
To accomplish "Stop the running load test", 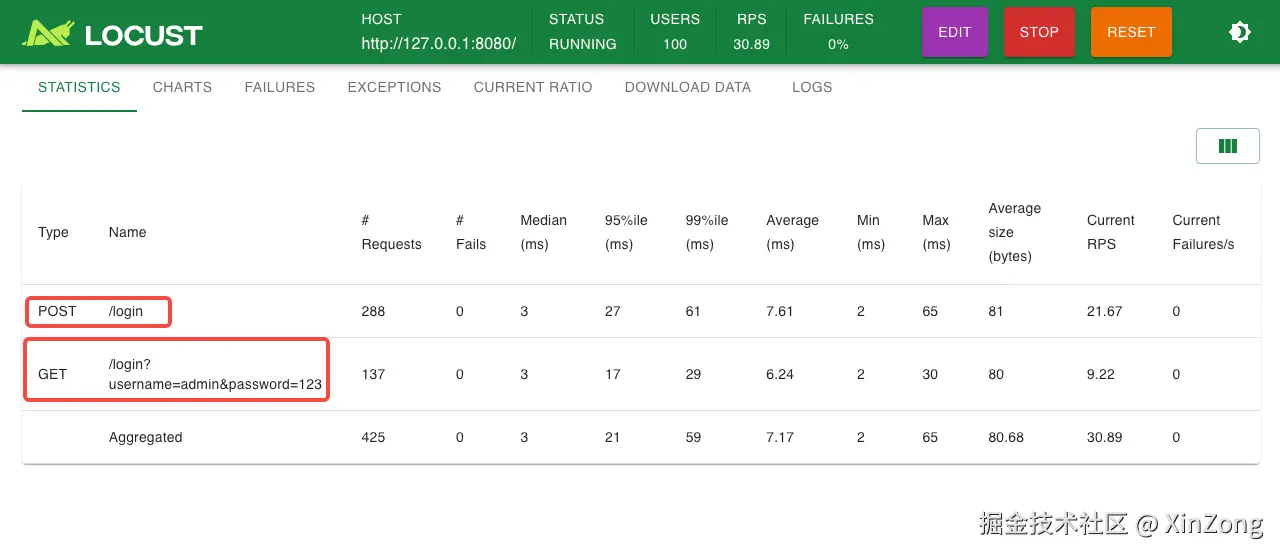I will 1038,32.
